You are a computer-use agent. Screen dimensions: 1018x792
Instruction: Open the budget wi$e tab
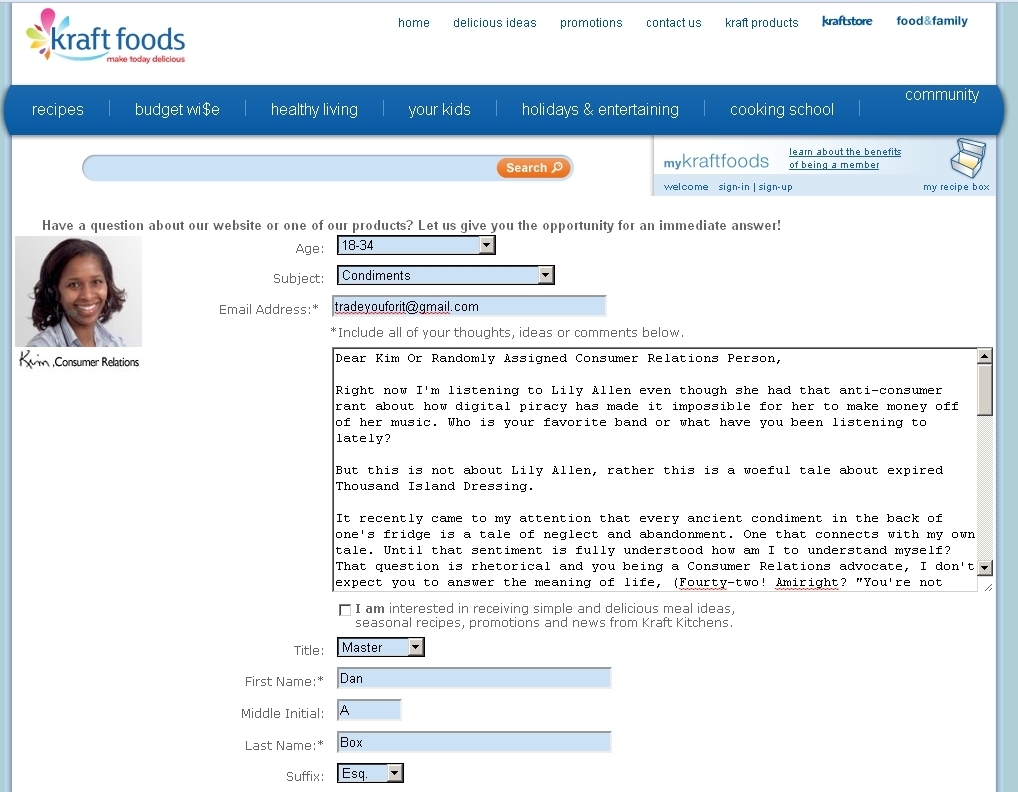coord(177,109)
